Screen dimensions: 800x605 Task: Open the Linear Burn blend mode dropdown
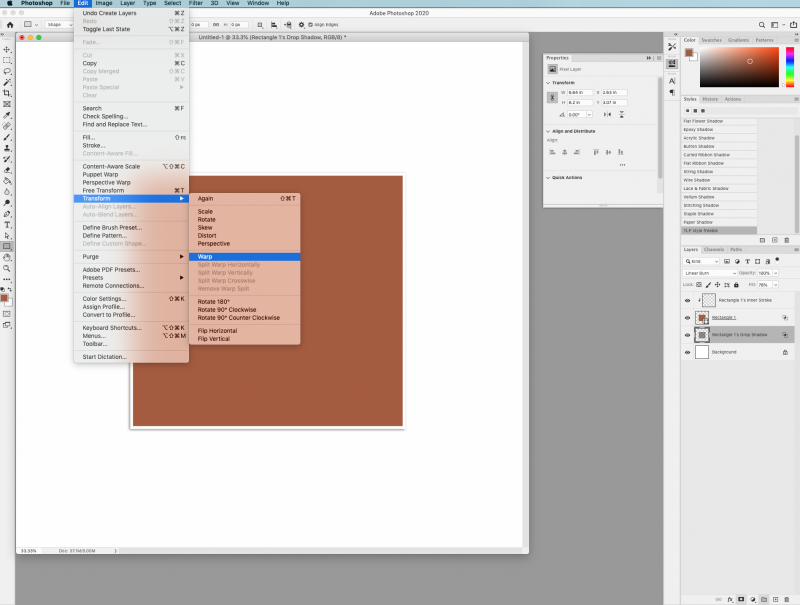click(x=710, y=273)
